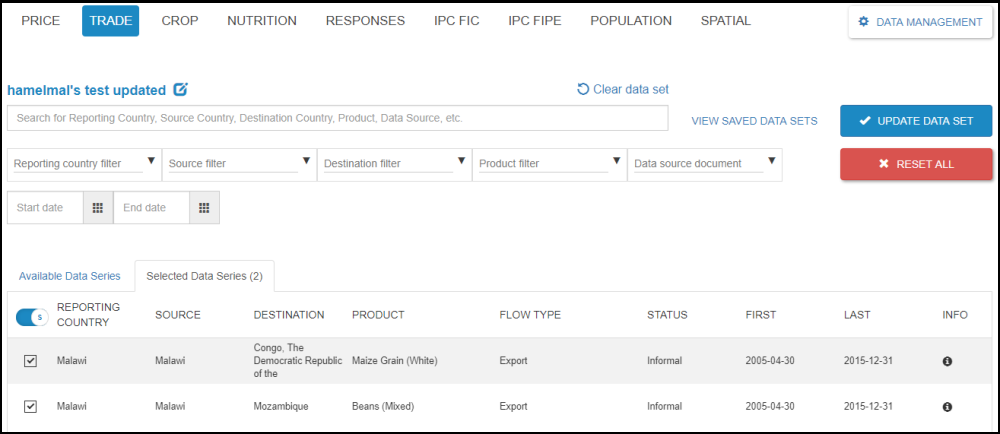This screenshot has width=1000, height=434.
Task: Click info icon for Maize Grain row
Action: tap(947, 361)
